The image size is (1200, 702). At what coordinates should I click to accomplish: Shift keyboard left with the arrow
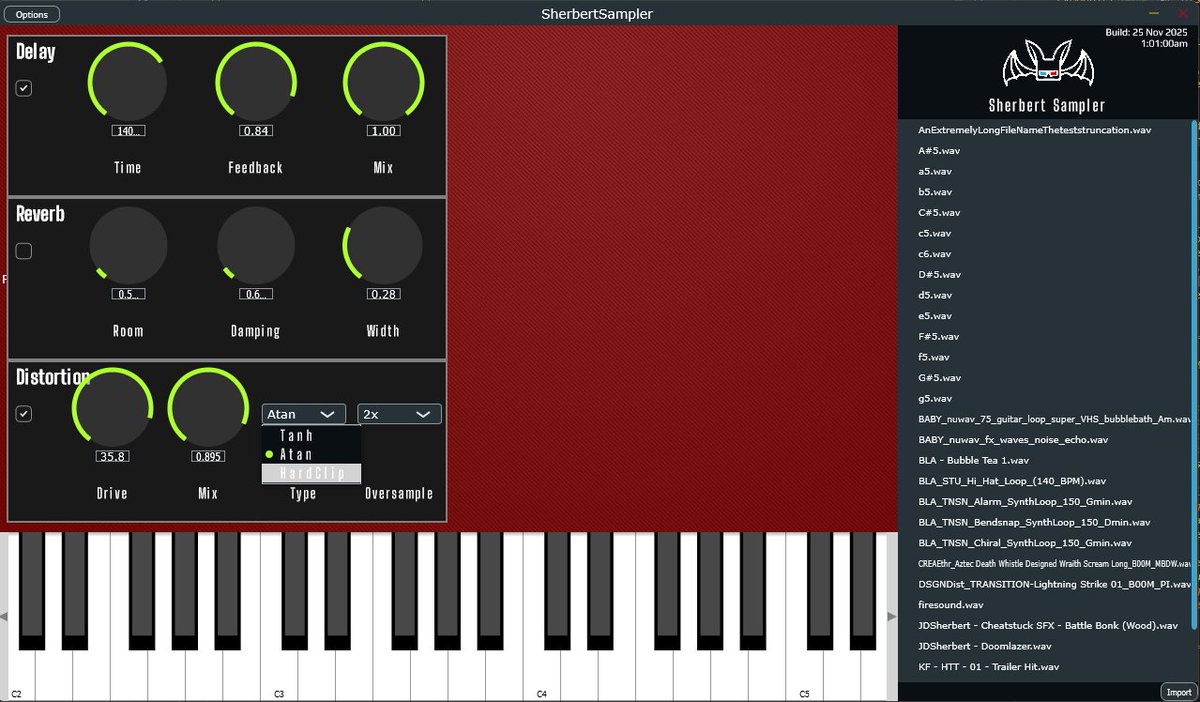pos(4,617)
